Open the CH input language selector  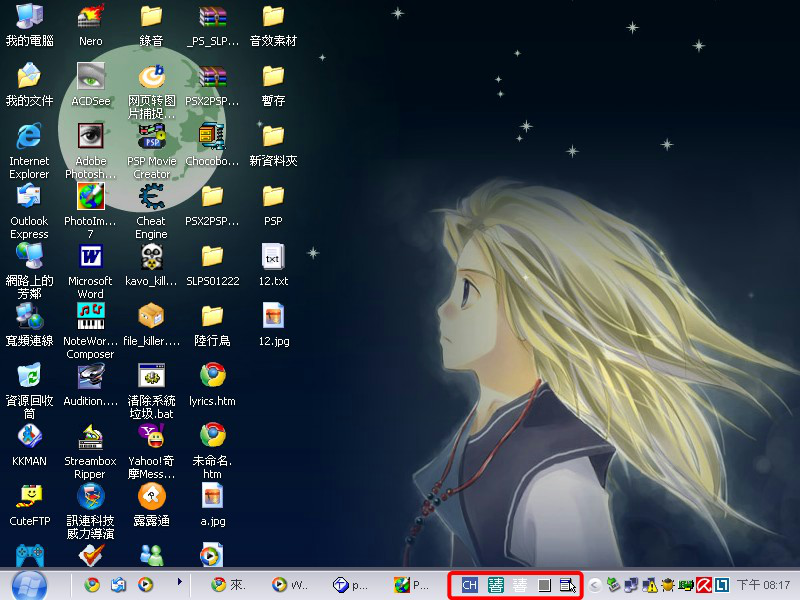point(470,585)
